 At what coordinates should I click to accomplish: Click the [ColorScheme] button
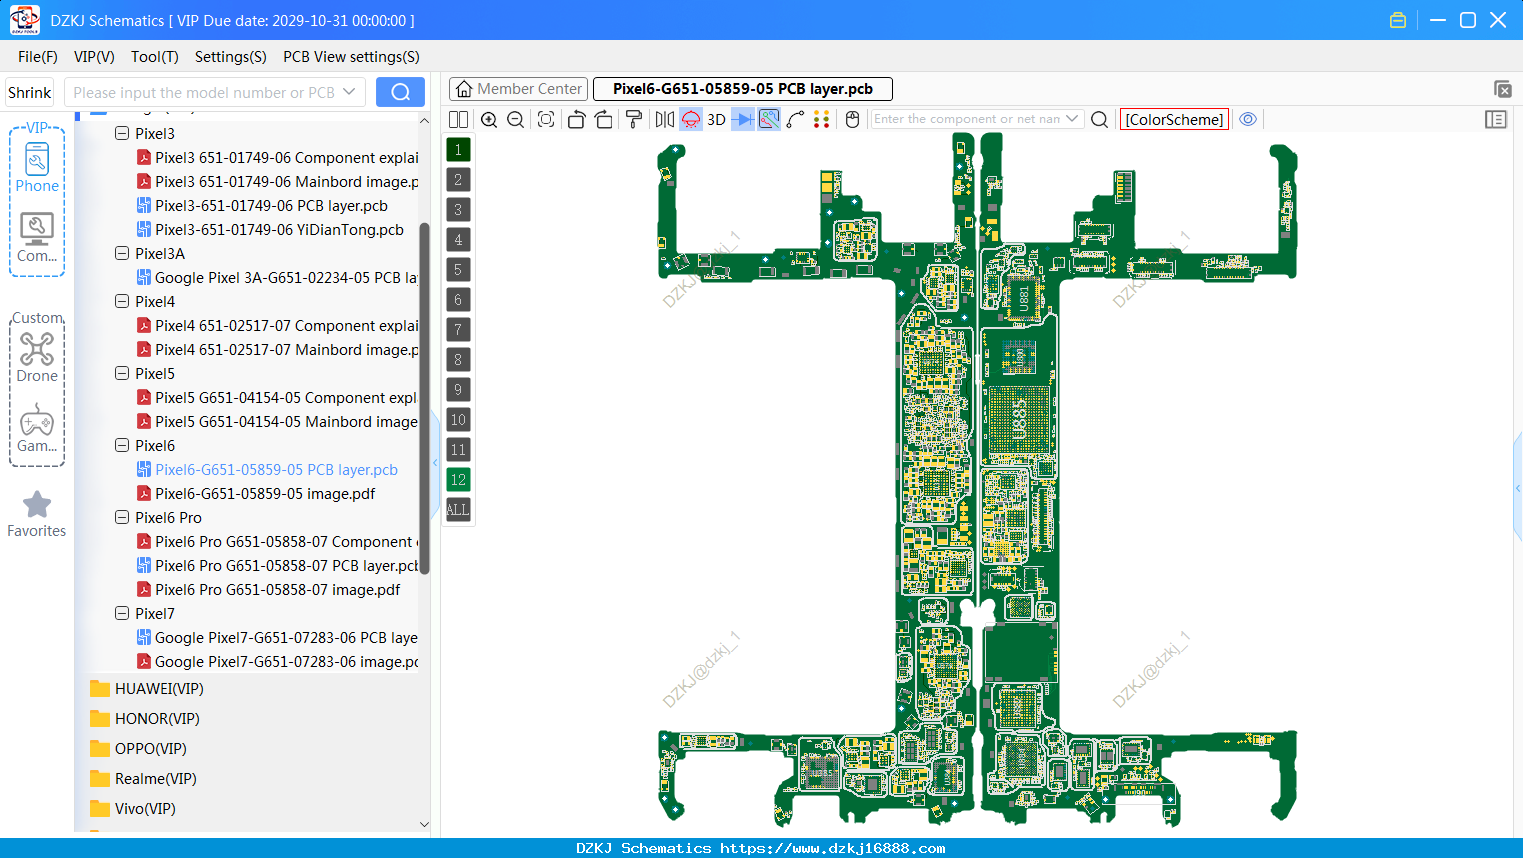(1174, 119)
